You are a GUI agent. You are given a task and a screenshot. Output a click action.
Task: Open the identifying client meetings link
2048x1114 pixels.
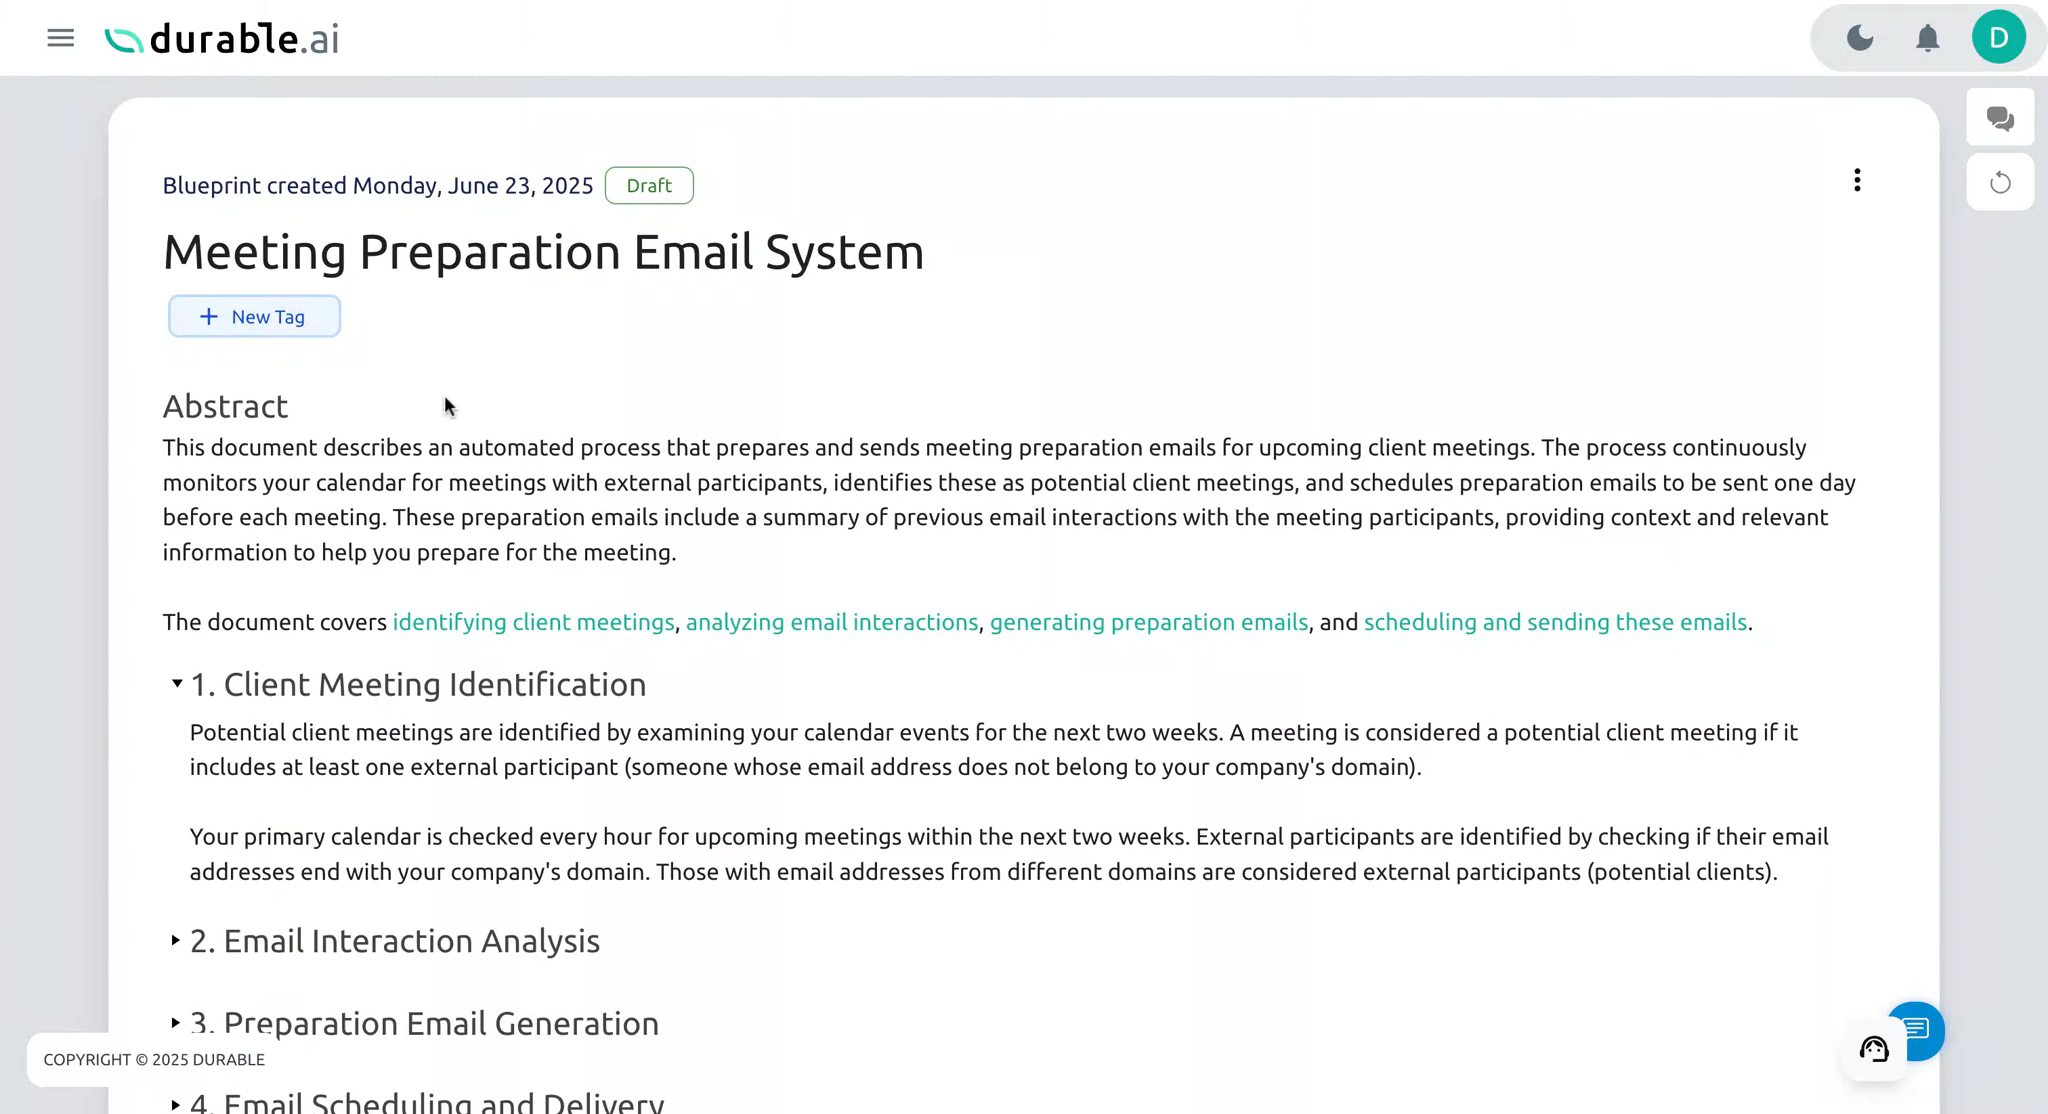click(532, 621)
